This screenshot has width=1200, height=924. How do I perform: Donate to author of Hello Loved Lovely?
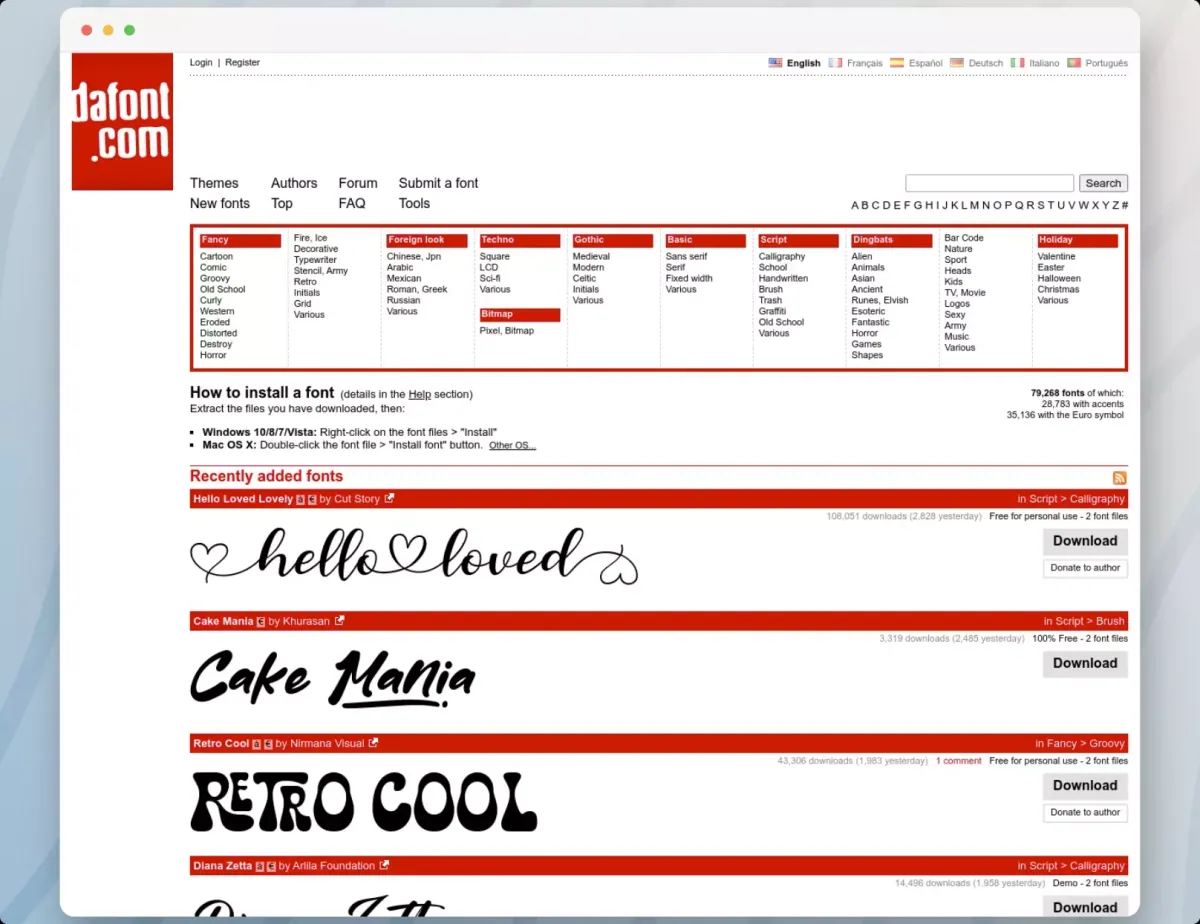click(1085, 568)
